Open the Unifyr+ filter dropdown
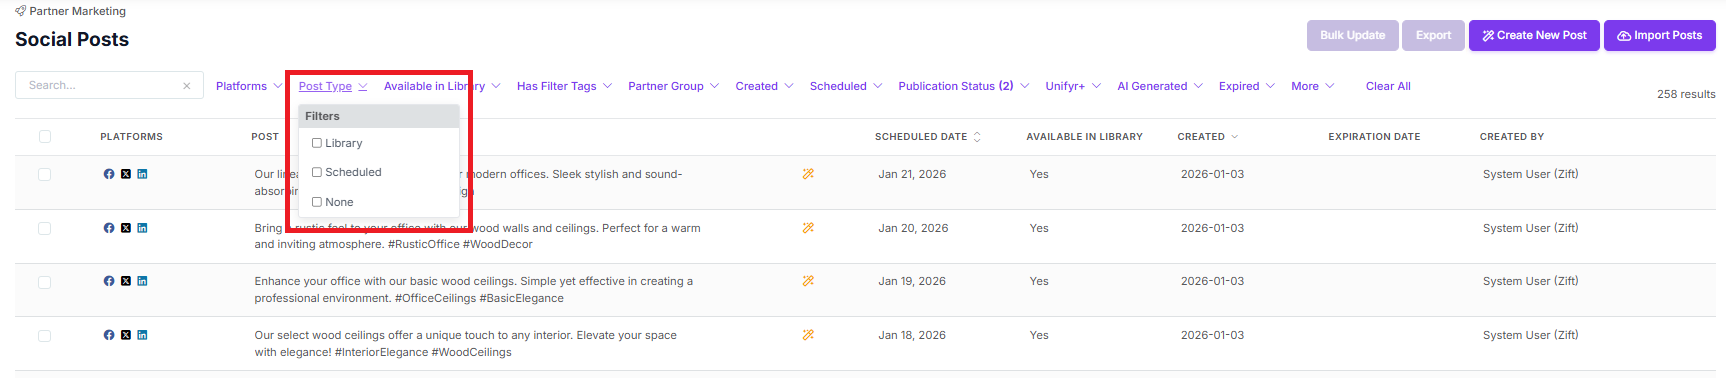Image resolution: width=1726 pixels, height=378 pixels. 1073,86
